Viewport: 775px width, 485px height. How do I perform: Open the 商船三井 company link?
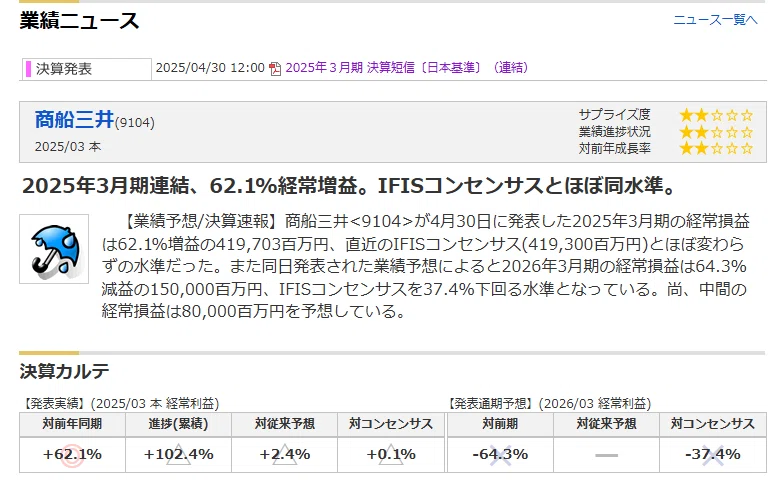click(x=74, y=120)
